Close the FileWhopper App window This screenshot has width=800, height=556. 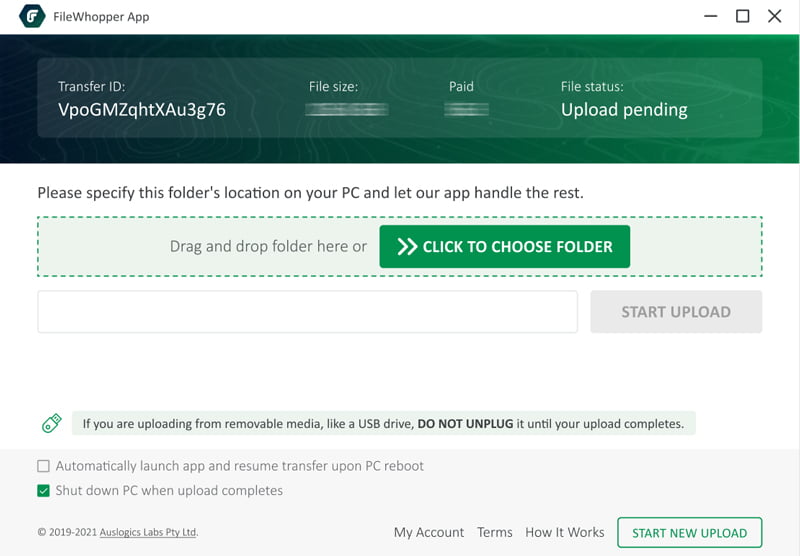click(774, 16)
